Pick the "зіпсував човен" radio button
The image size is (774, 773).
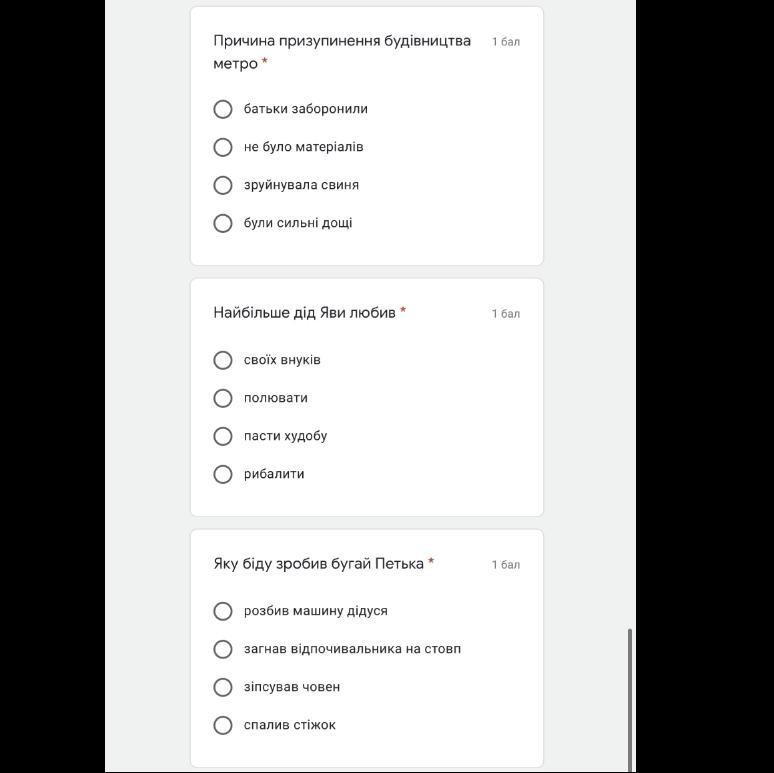223,687
